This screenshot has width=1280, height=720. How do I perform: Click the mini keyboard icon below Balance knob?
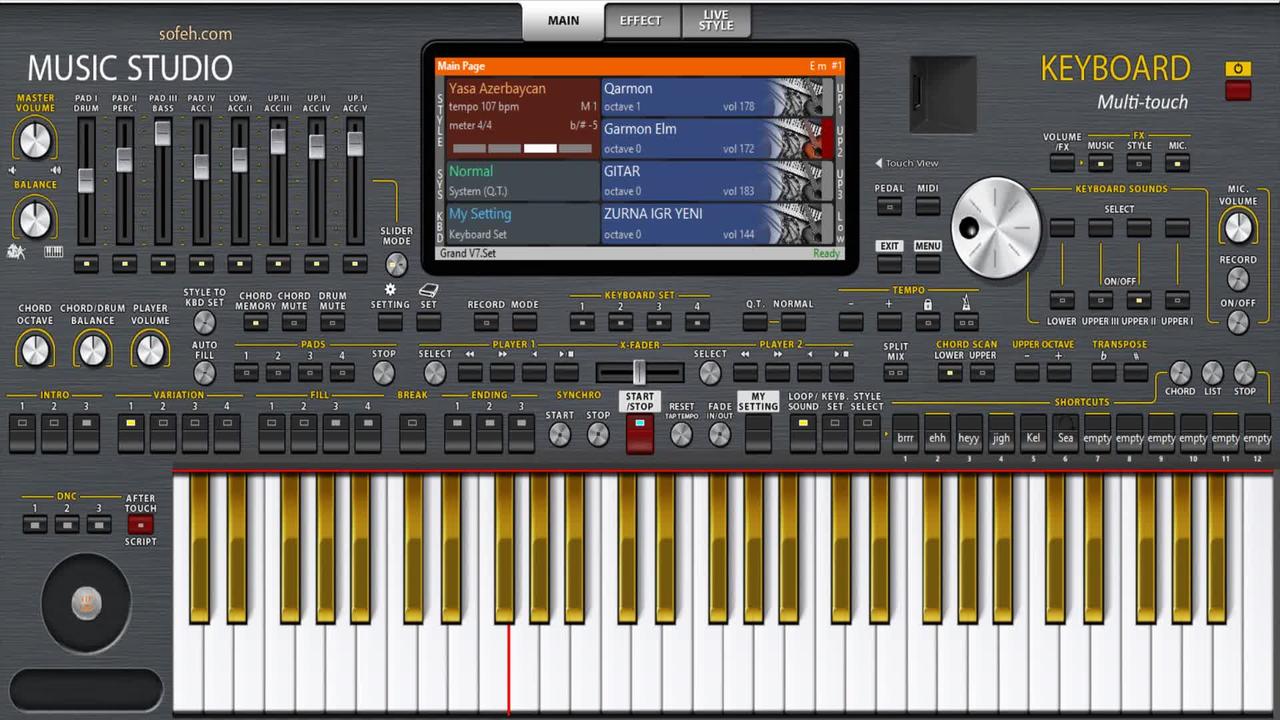[x=52, y=252]
